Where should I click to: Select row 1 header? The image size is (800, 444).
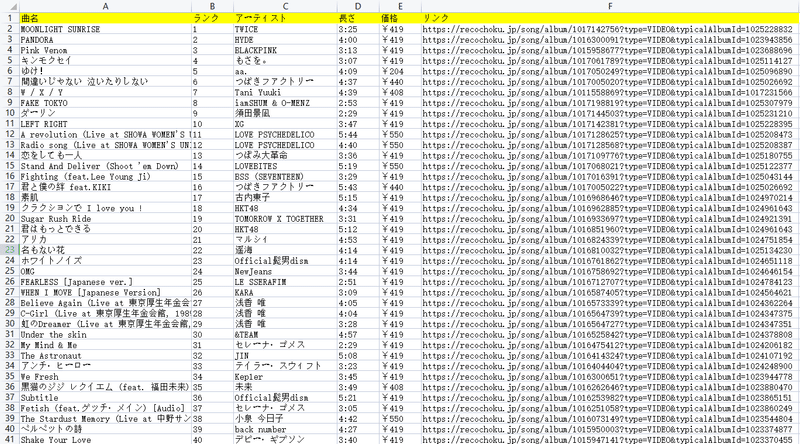tap(10, 18)
